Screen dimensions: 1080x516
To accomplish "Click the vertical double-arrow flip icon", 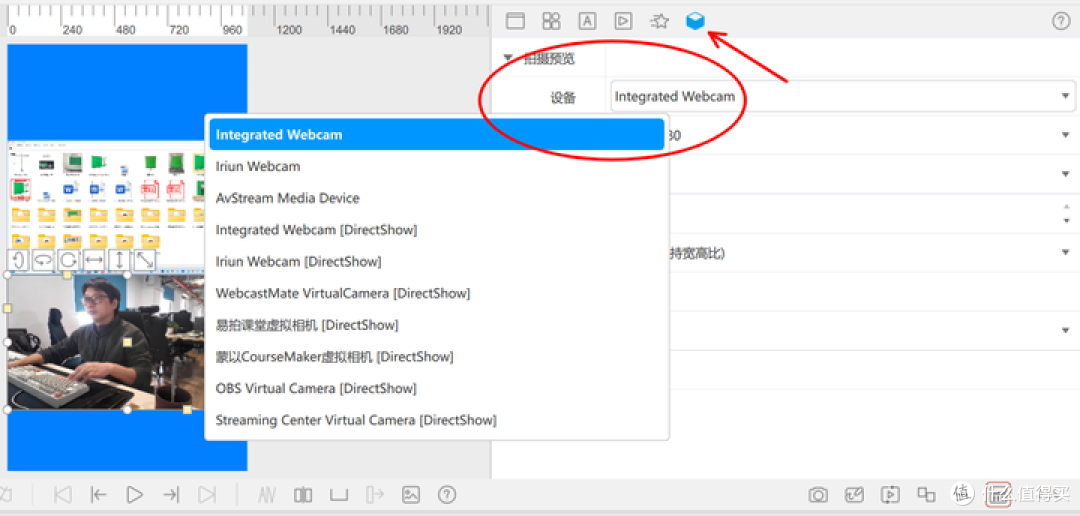I will pos(120,260).
